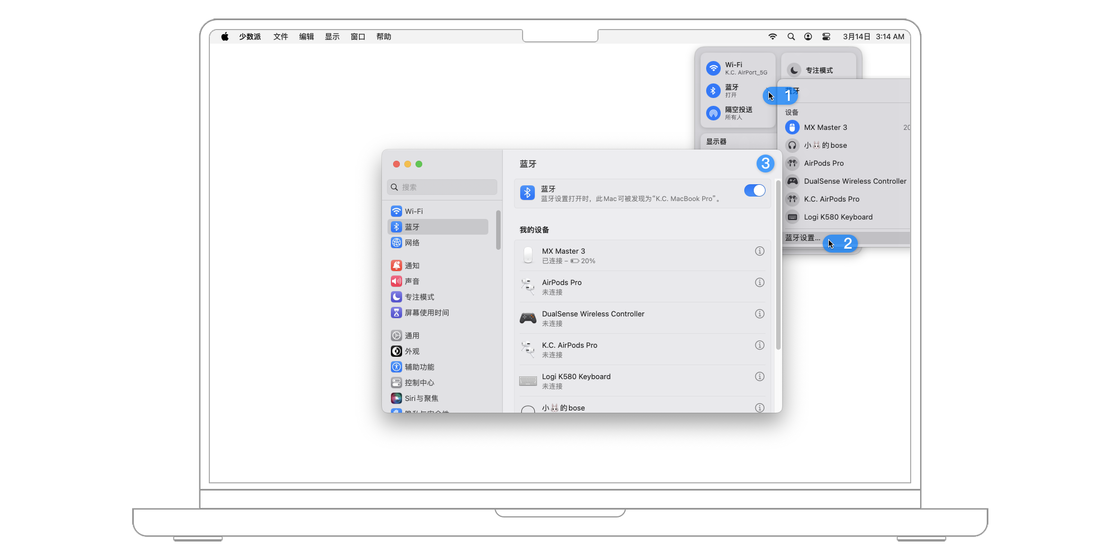Open the 帮助 menu
Image resolution: width=1120 pixels, height=560 pixels.
384,36
